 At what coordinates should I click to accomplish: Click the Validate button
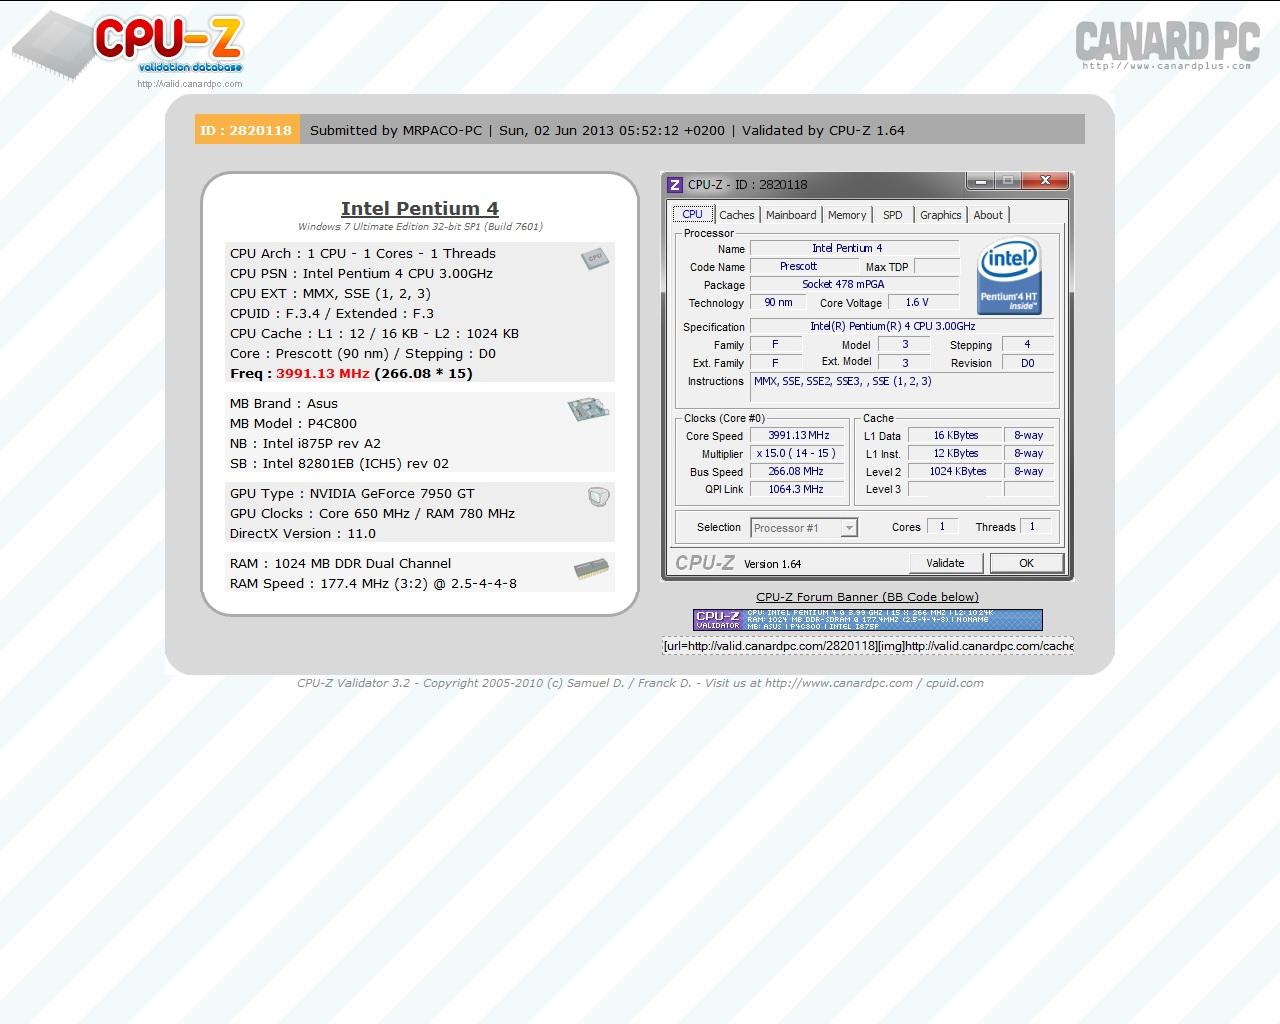point(945,563)
